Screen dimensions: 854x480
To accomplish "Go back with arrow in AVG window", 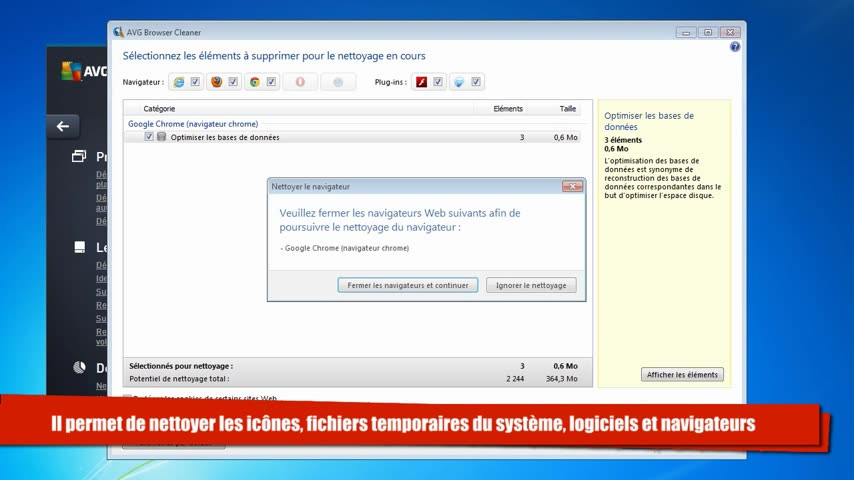I will (x=63, y=126).
